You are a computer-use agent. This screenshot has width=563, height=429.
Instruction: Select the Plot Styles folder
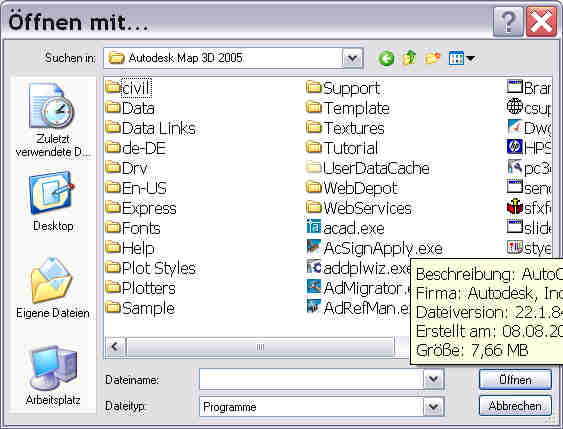(151, 268)
